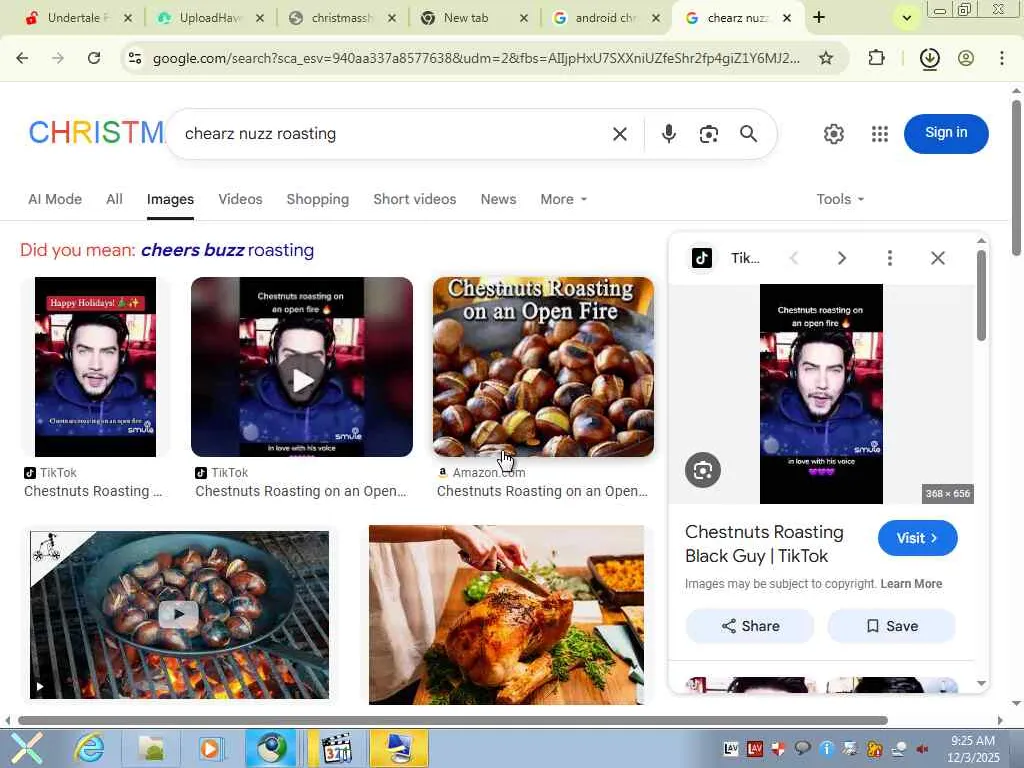Click the page vertical scrollbar thumb

(x=1016, y=176)
